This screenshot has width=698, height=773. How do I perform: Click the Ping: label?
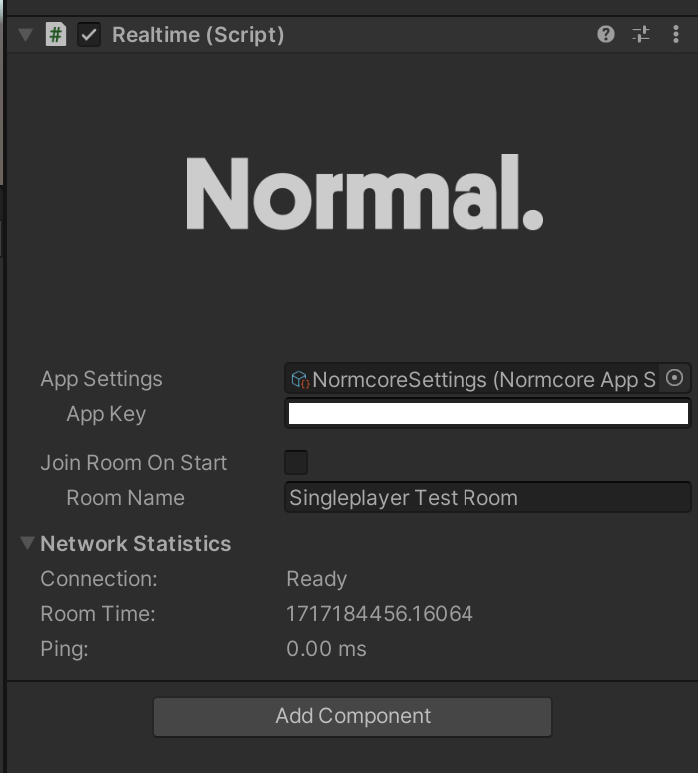click(x=64, y=649)
